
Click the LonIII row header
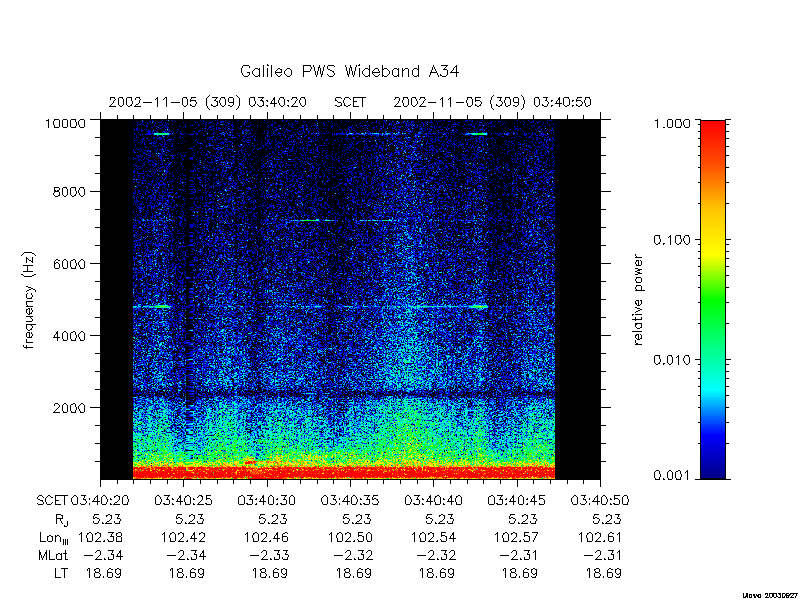pos(54,538)
